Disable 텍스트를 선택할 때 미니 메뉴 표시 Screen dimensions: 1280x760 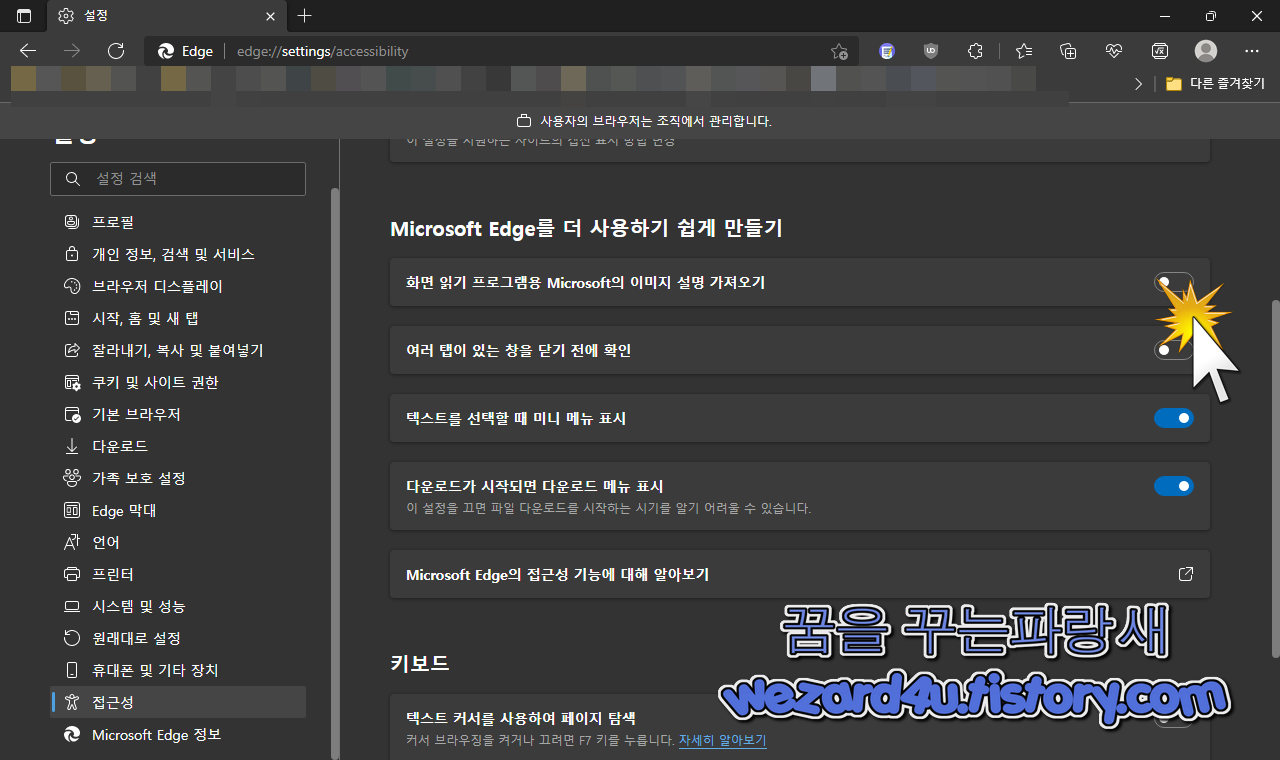[1173, 418]
